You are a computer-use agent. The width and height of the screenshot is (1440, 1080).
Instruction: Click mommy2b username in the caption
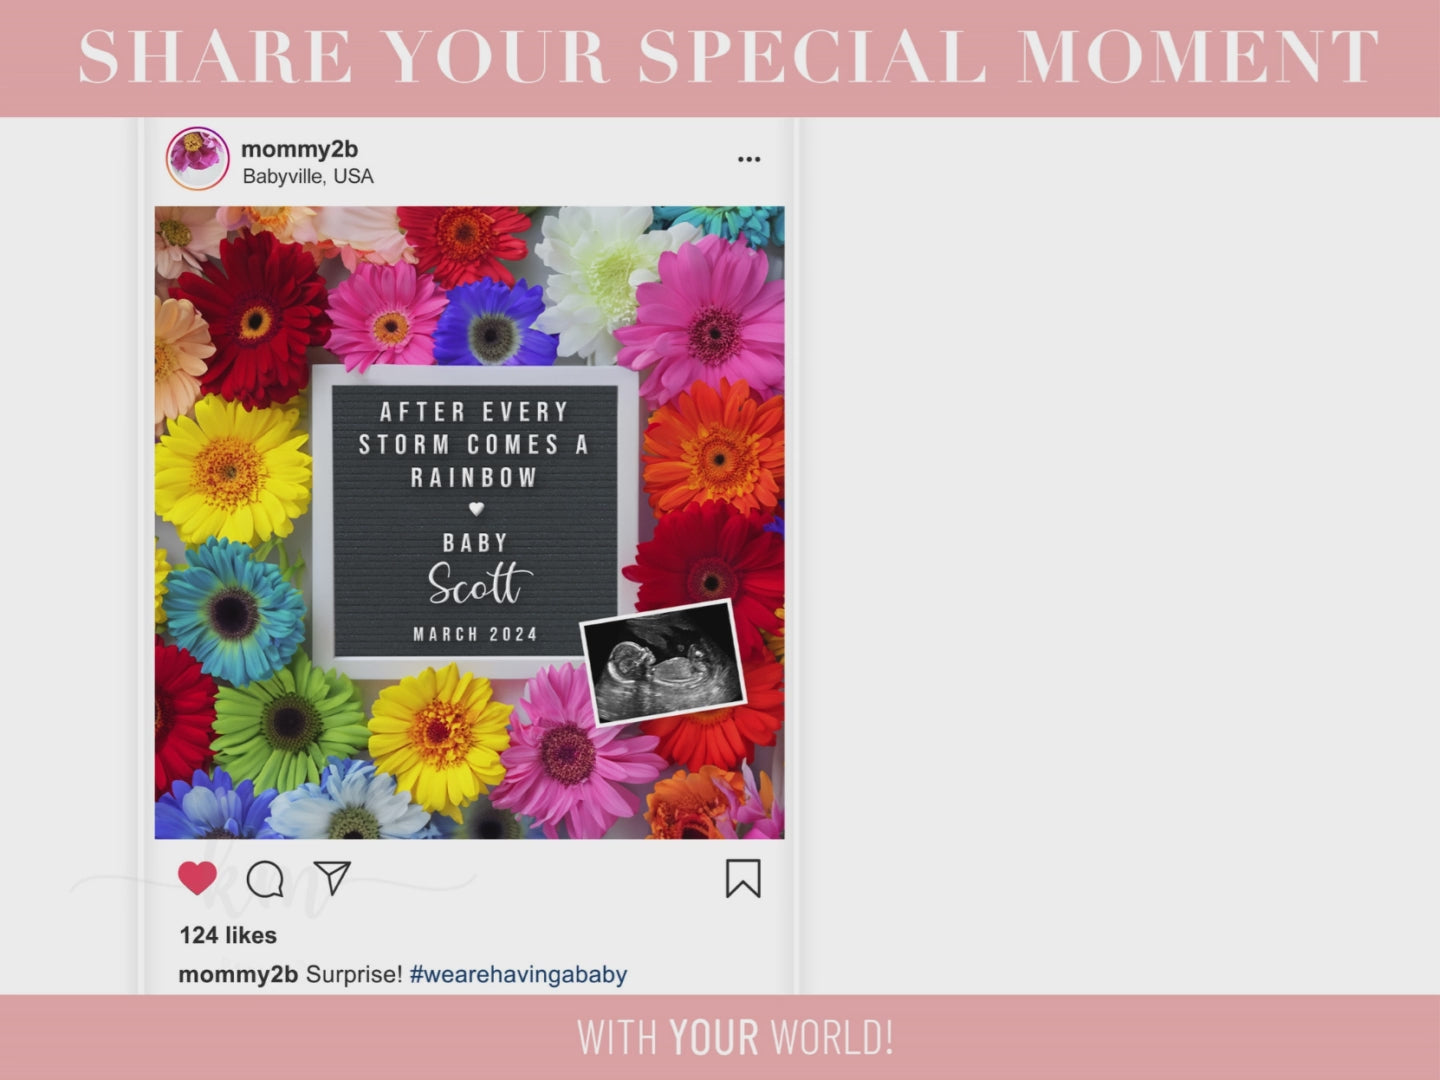click(x=238, y=974)
